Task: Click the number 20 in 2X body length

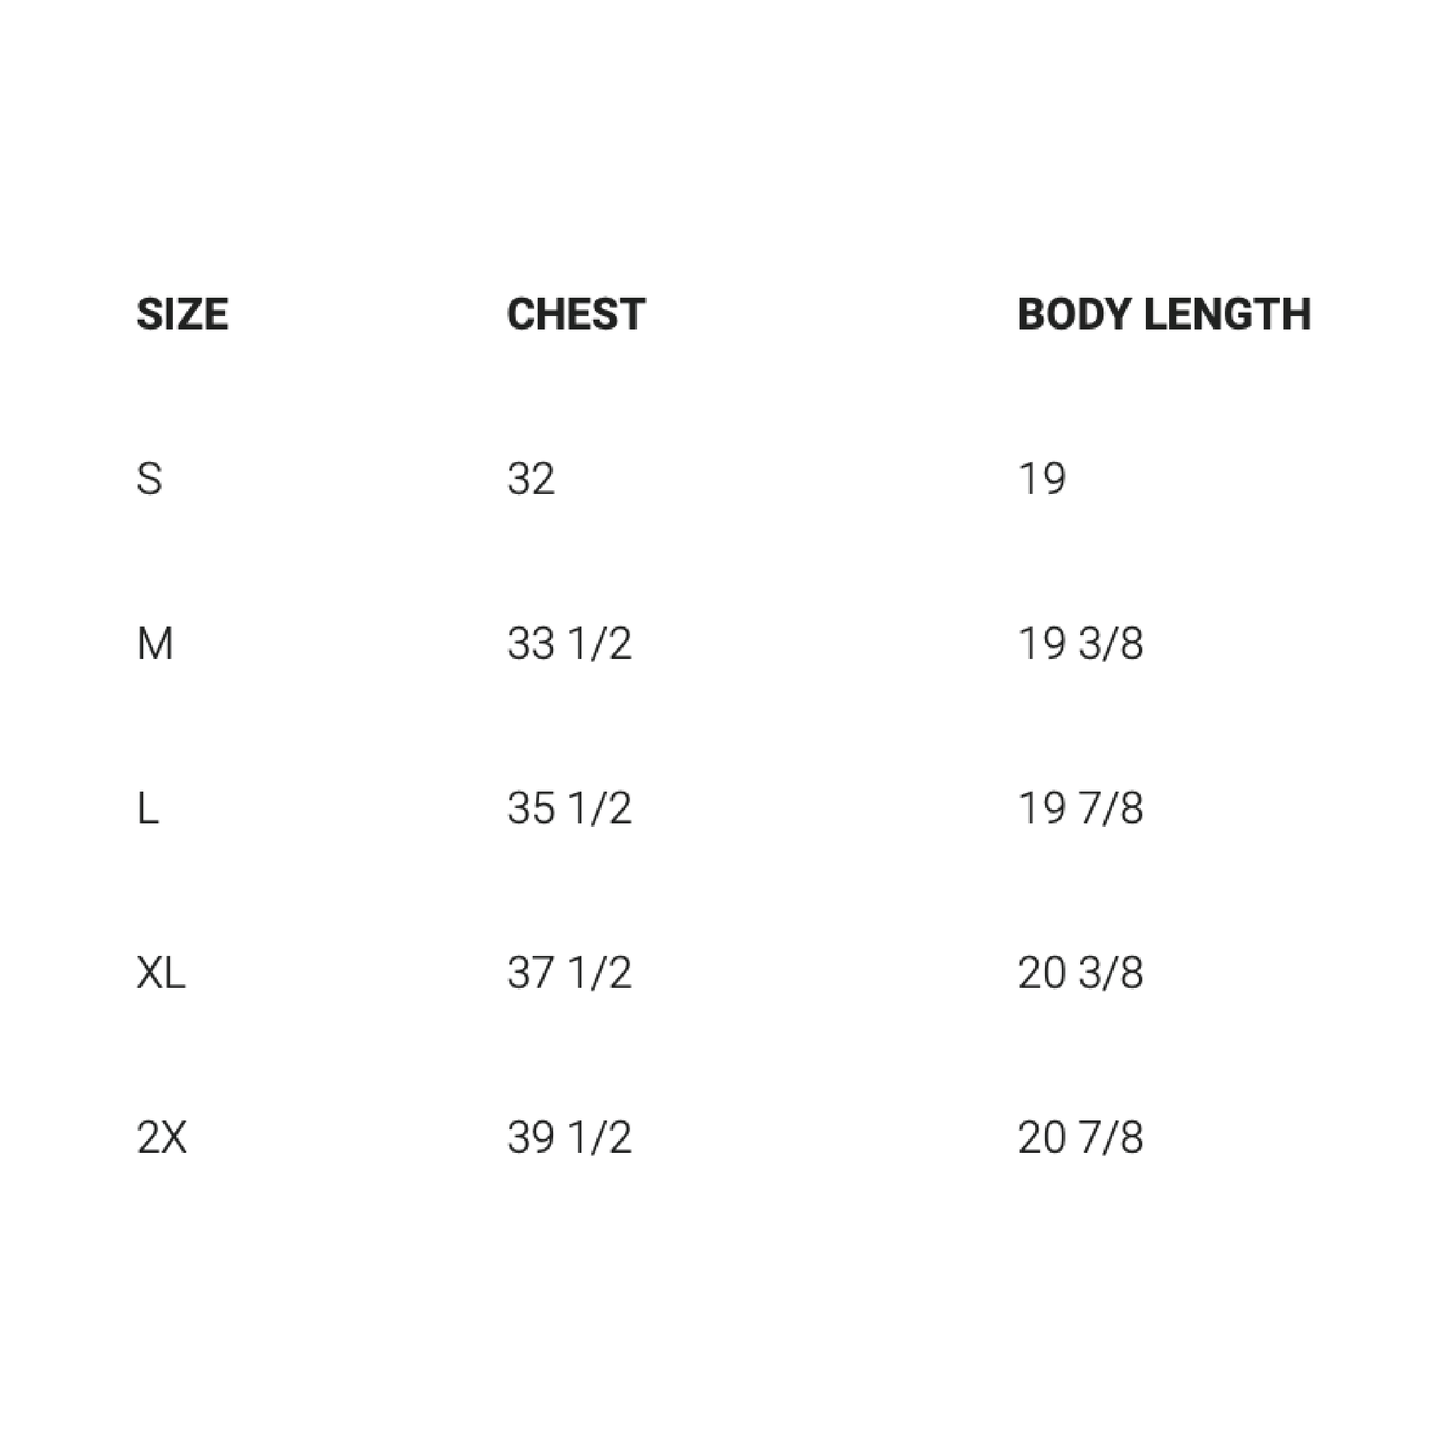Action: click(x=1042, y=1138)
